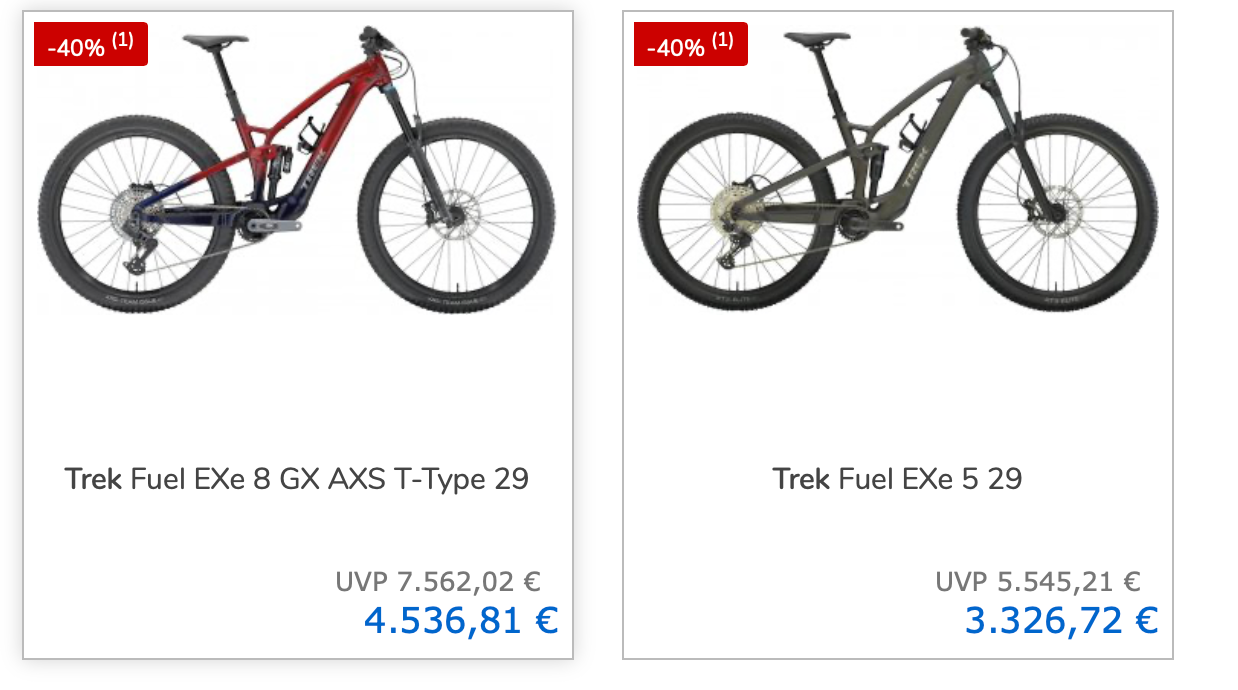Screen dimensions: 1238x690
Task: Select the blue 4.536,81 € sale price
Action: (461, 621)
